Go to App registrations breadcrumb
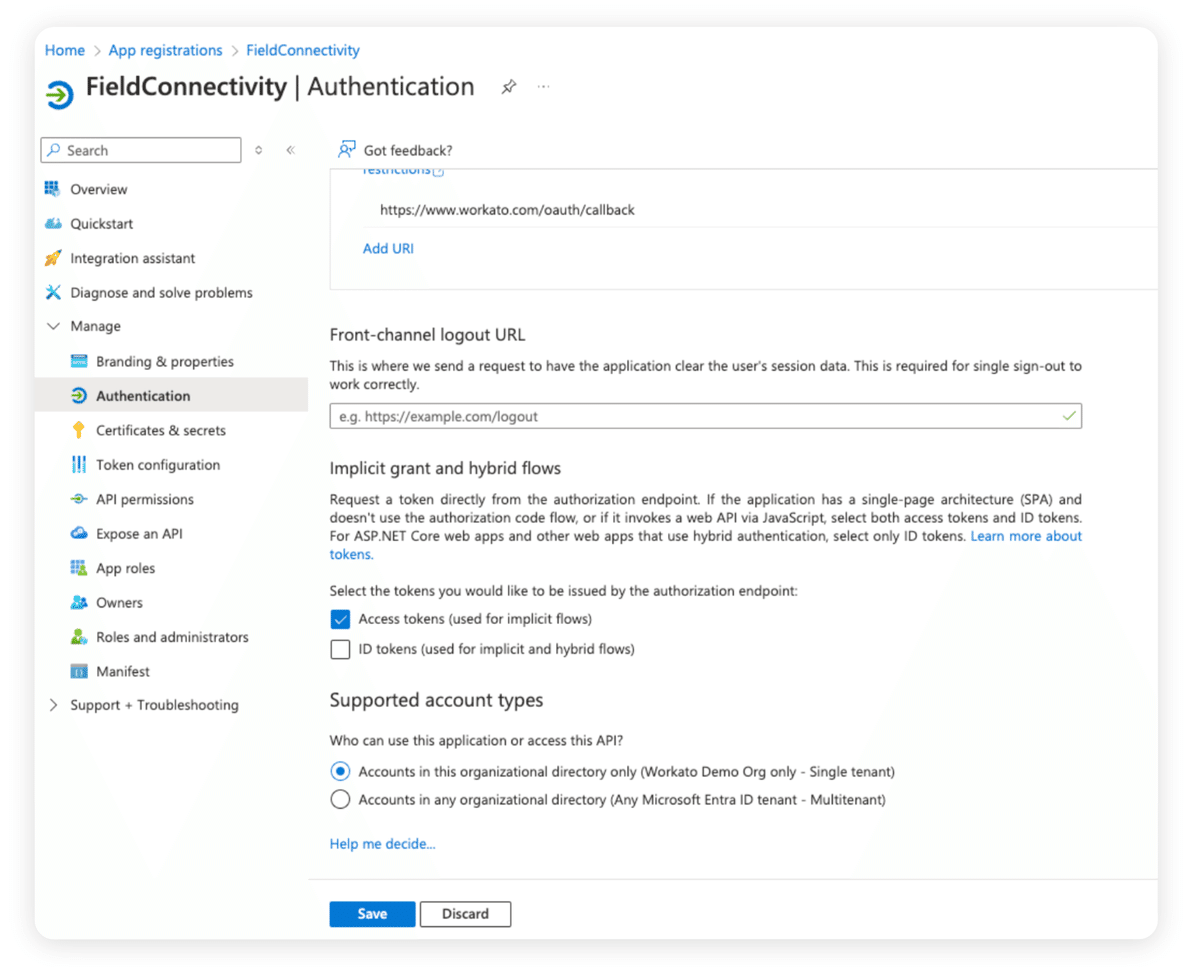This screenshot has width=1200, height=967. pyautogui.click(x=165, y=50)
